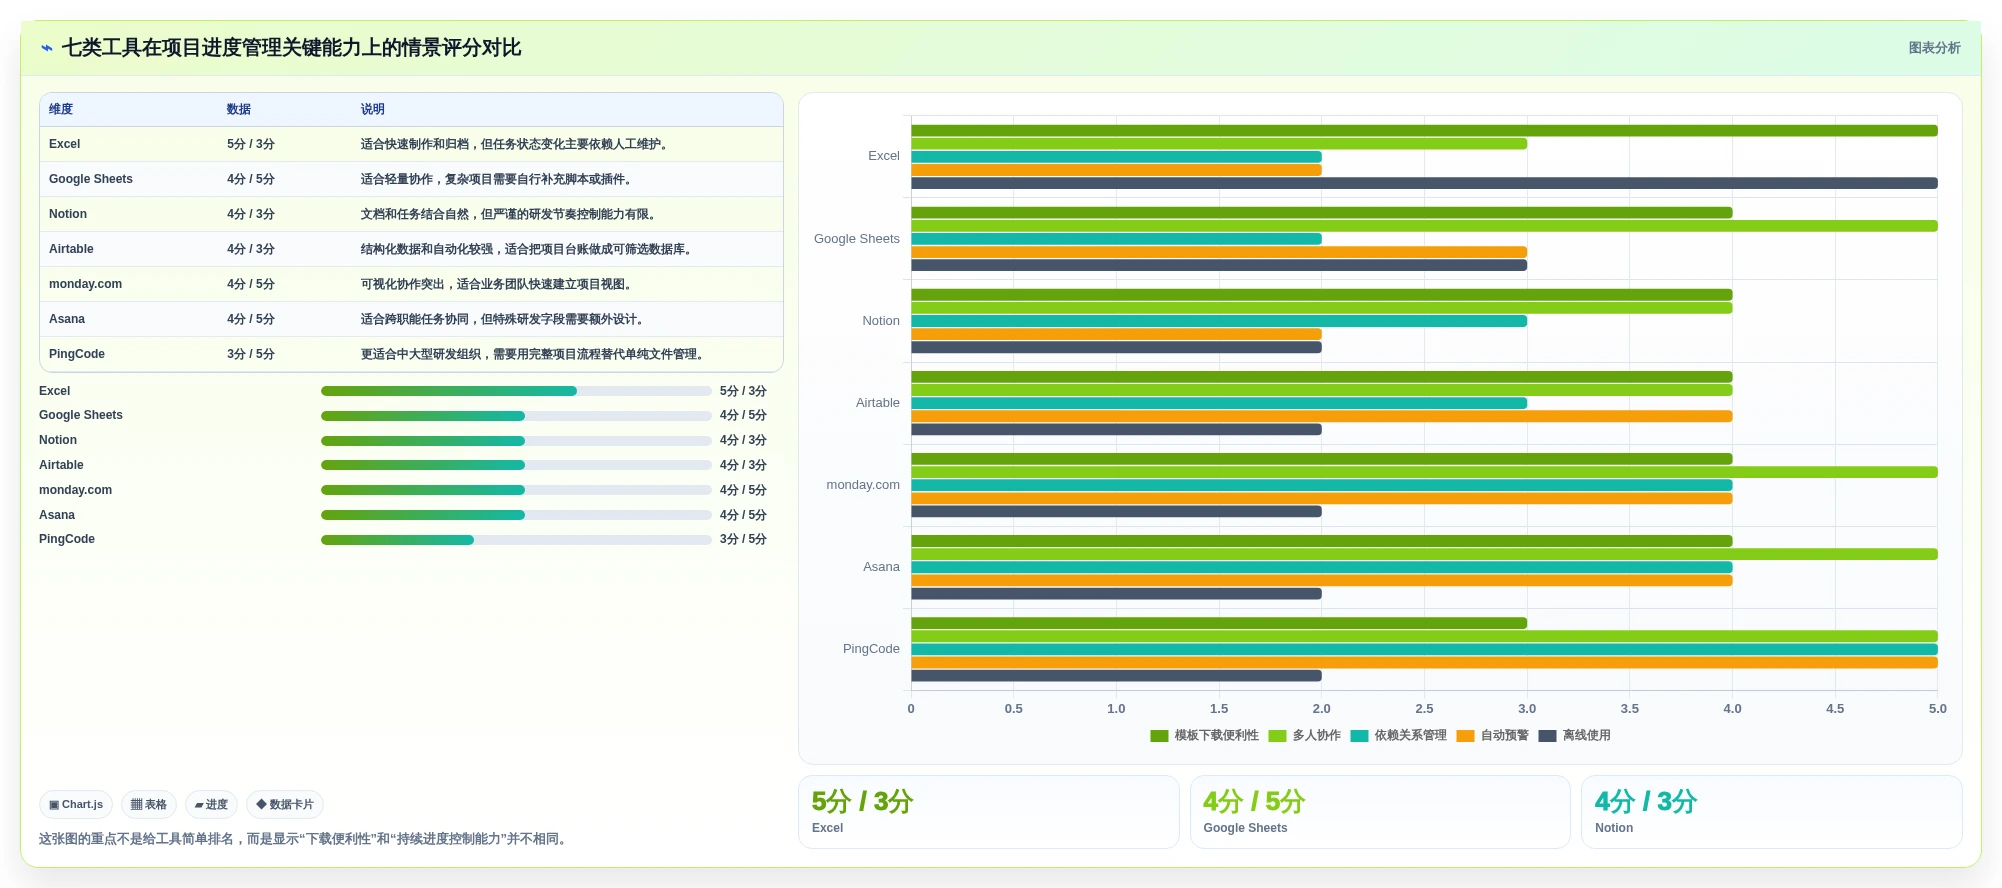Click PingCode's orange 自动预警 bar
The width and height of the screenshot is (2002, 888).
pyautogui.click(x=1424, y=663)
